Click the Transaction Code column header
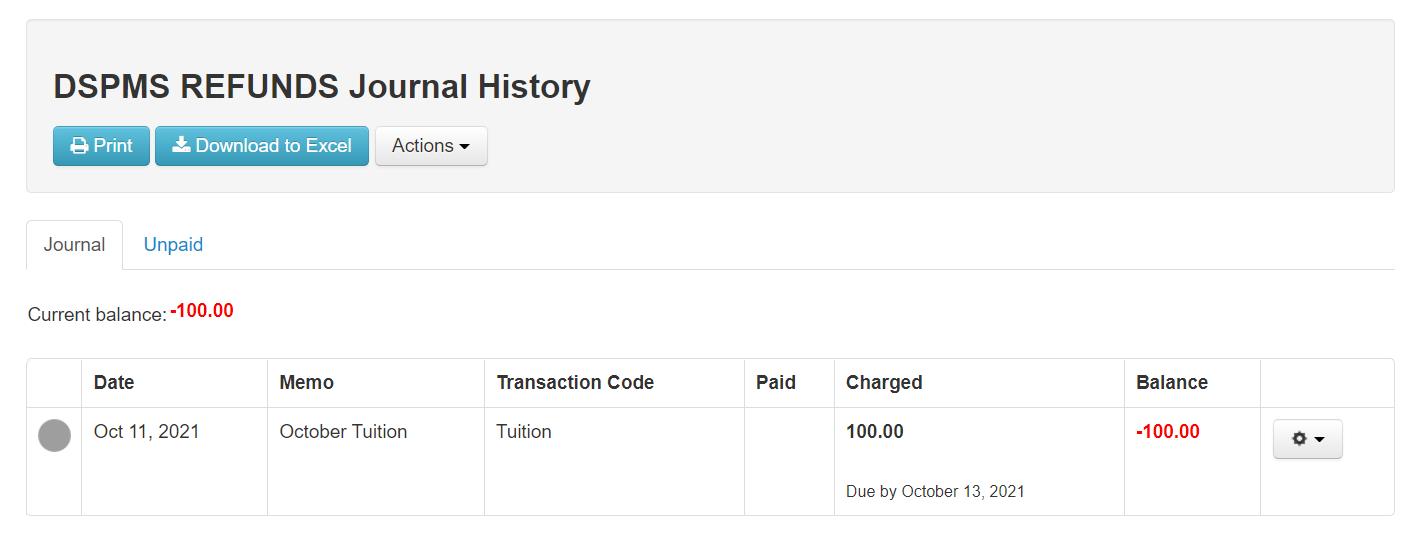 (x=575, y=383)
